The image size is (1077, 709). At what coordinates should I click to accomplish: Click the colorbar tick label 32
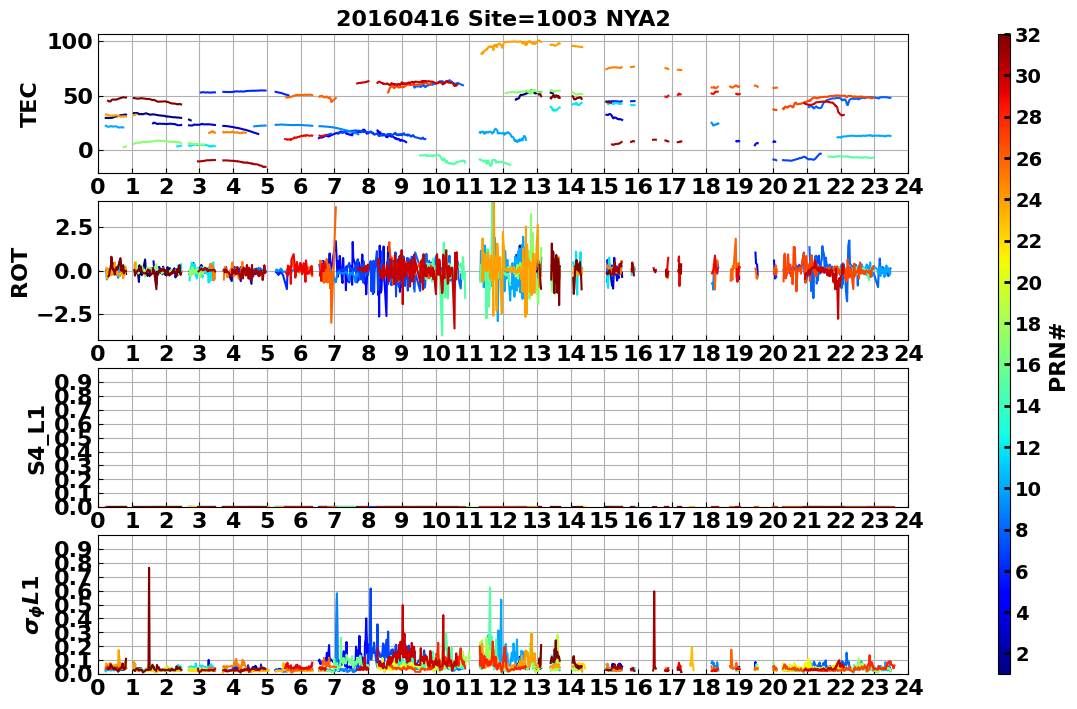[x=1028, y=35]
